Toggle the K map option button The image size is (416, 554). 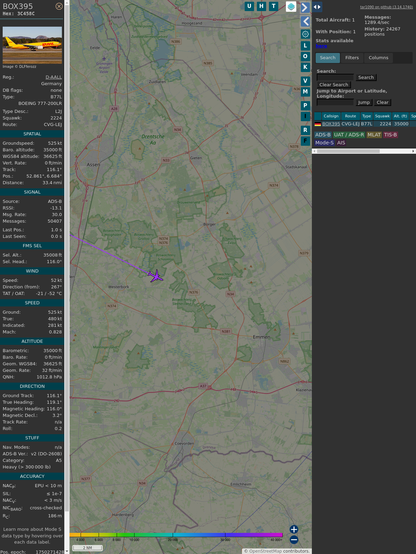(x=305, y=67)
